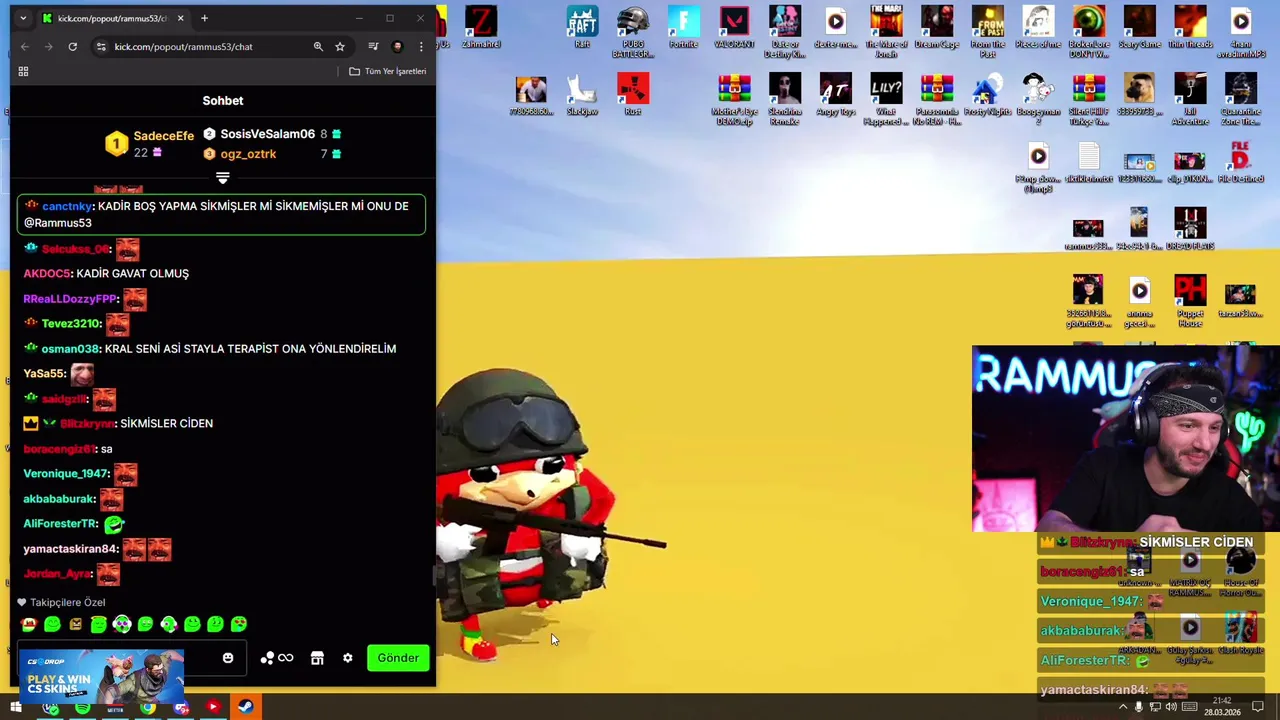This screenshot has width=1280, height=720.
Task: Open chat settings gear icon
Action: 347,658
